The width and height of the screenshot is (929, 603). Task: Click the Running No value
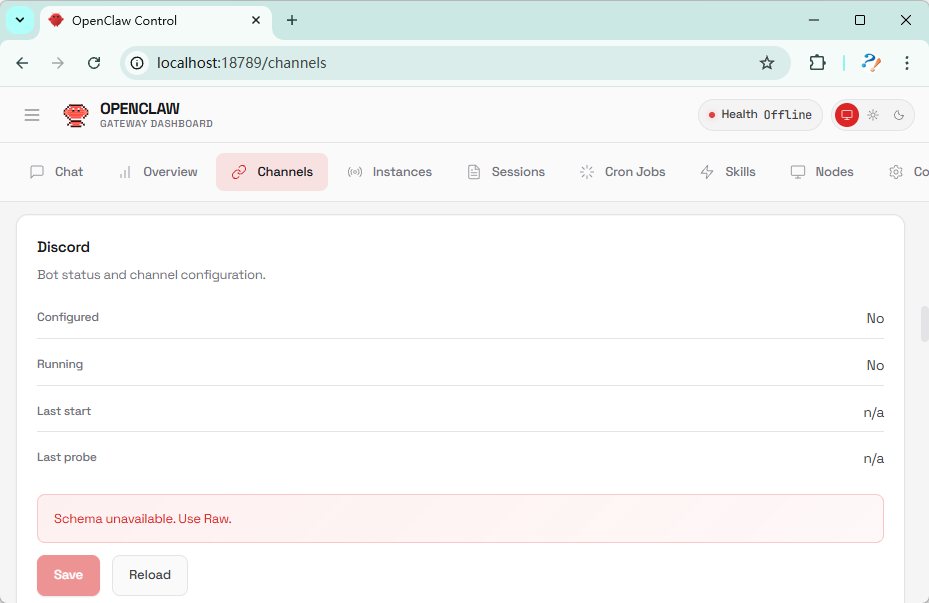875,365
